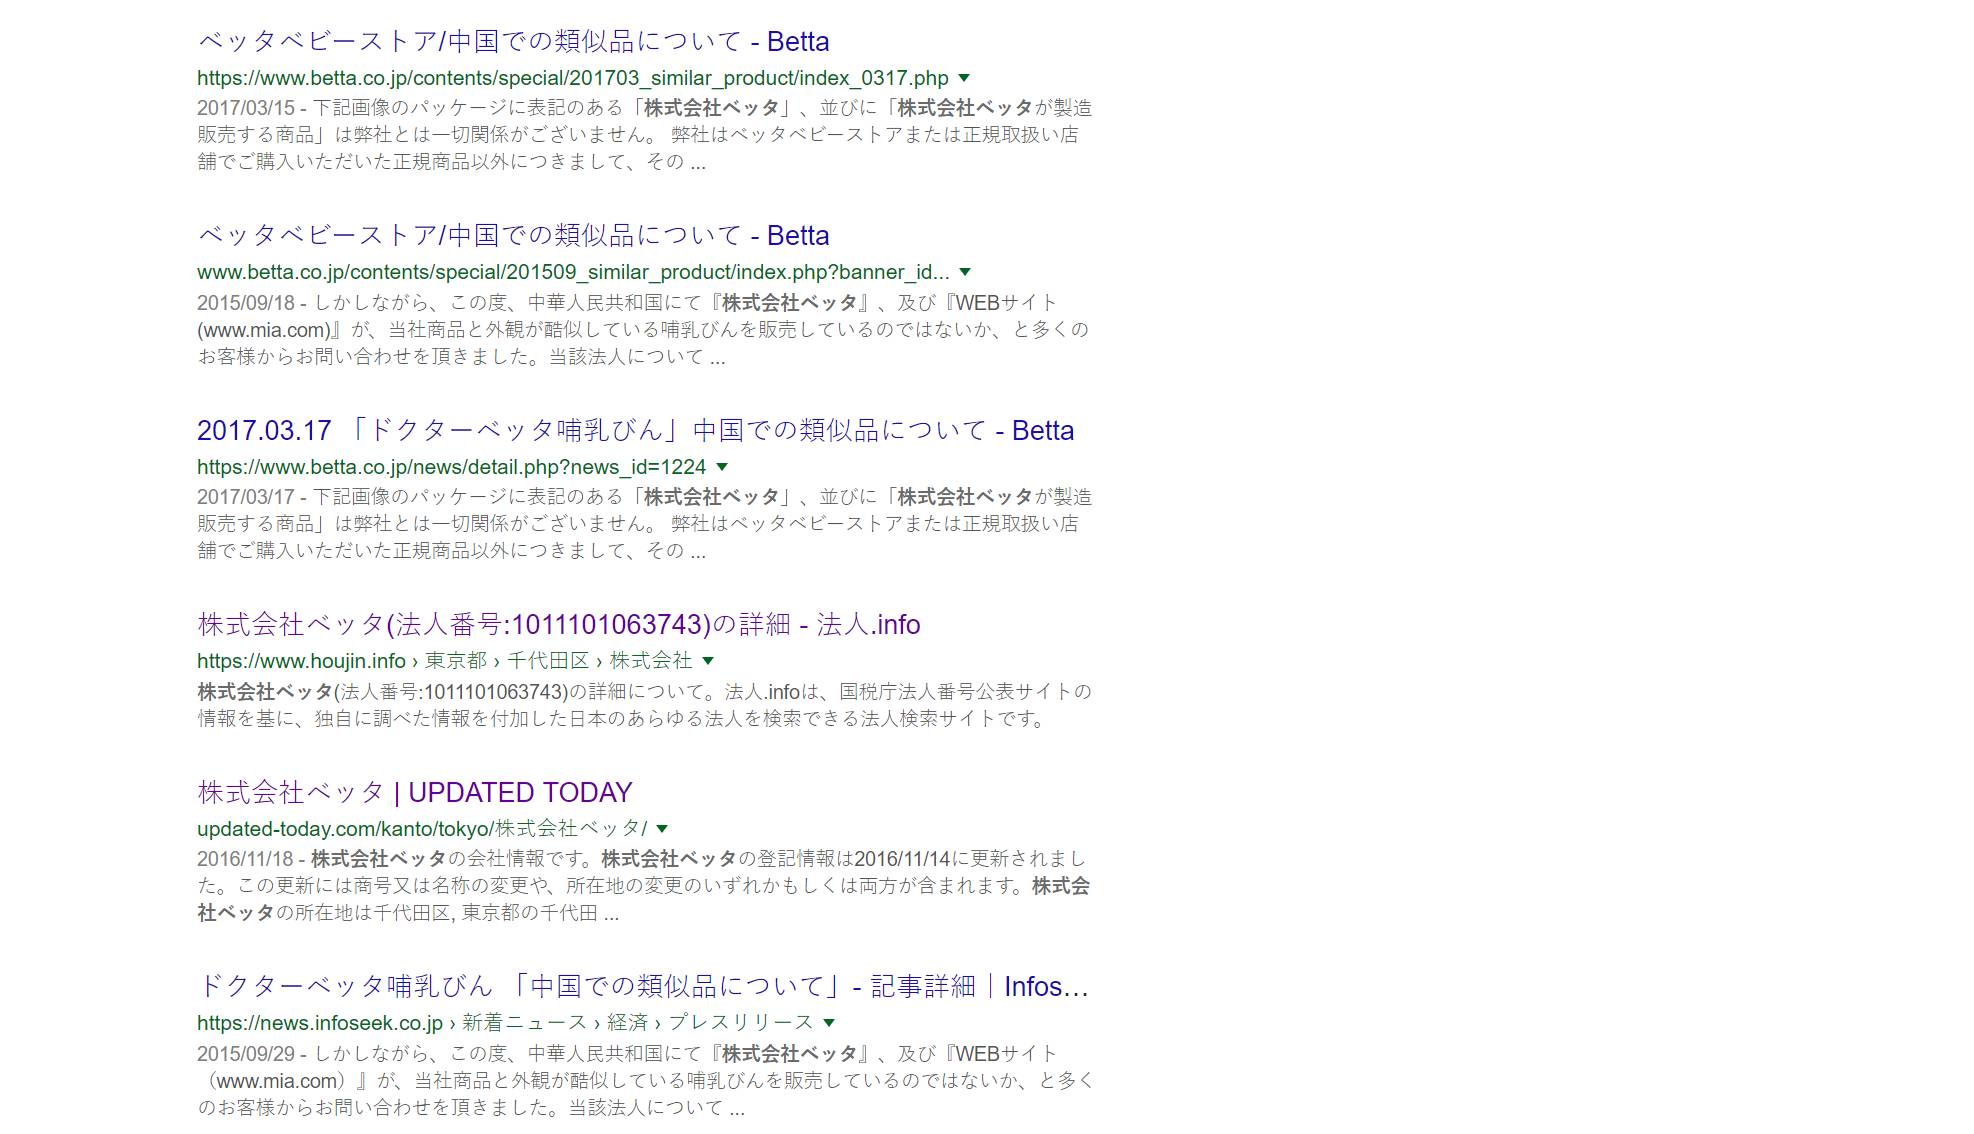The image size is (1974, 1134).
Task: Expand arrow beside updated-today.com URL
Action: click(662, 829)
